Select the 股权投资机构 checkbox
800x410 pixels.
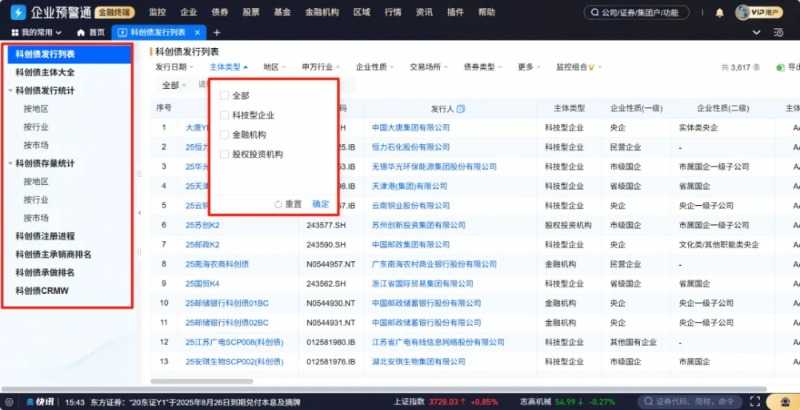pyautogui.click(x=224, y=154)
